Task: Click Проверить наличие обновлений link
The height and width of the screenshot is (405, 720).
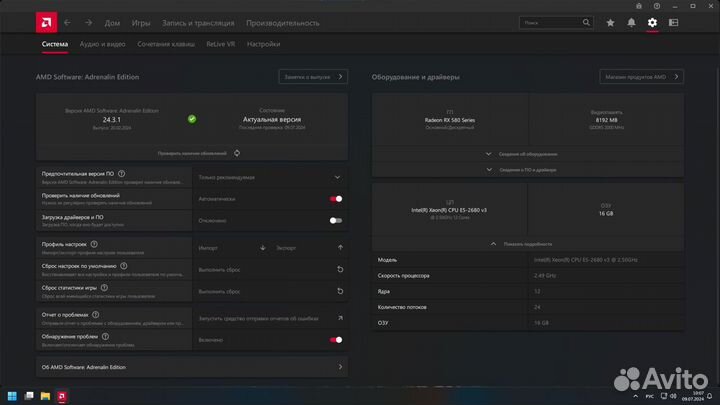Action: 192,153
